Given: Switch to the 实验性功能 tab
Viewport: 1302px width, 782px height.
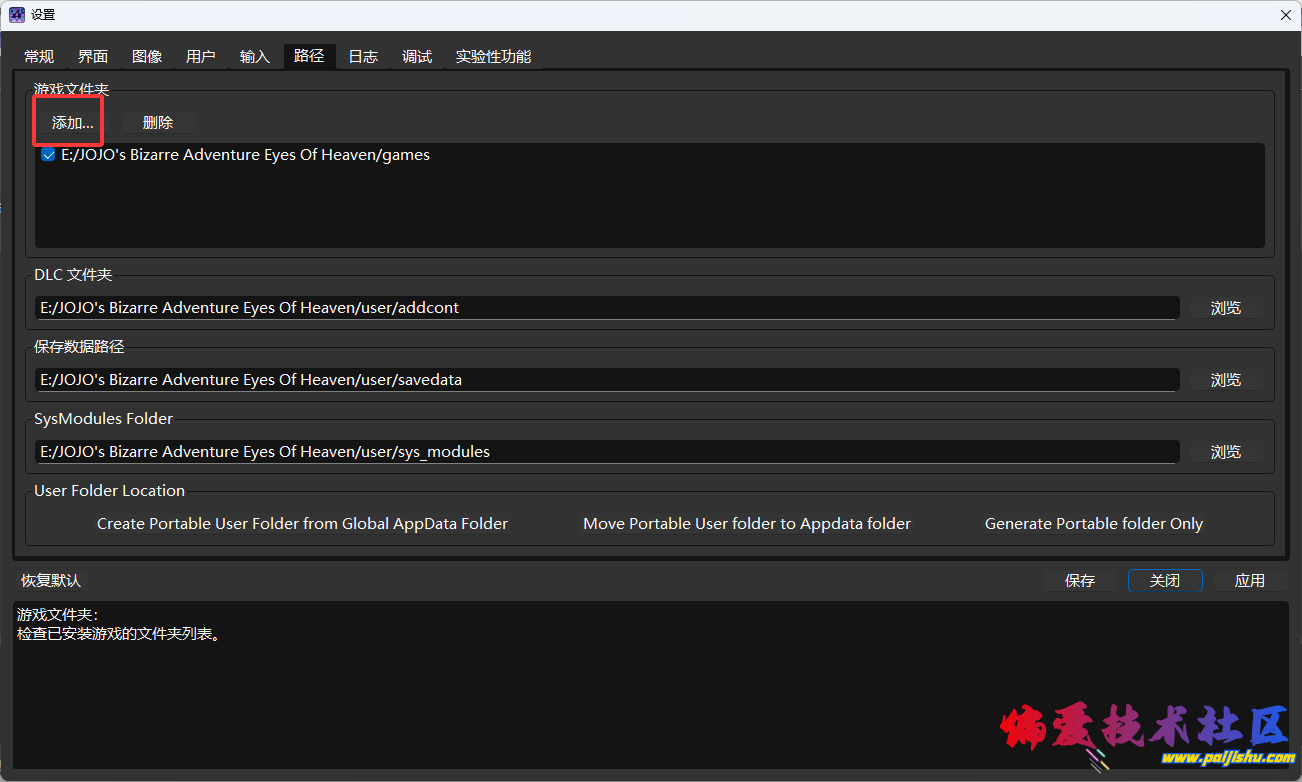Looking at the screenshot, I should 493,57.
